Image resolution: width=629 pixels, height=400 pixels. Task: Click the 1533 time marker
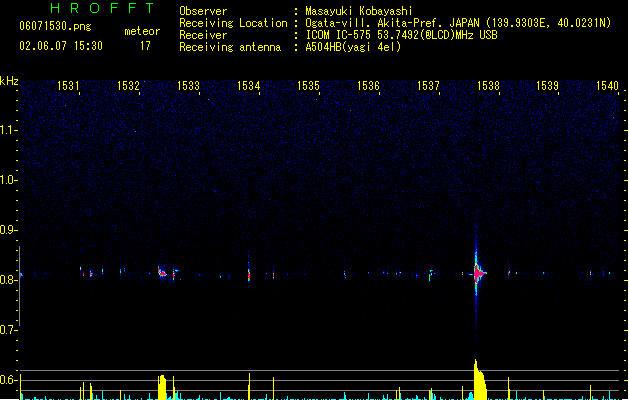click(188, 86)
